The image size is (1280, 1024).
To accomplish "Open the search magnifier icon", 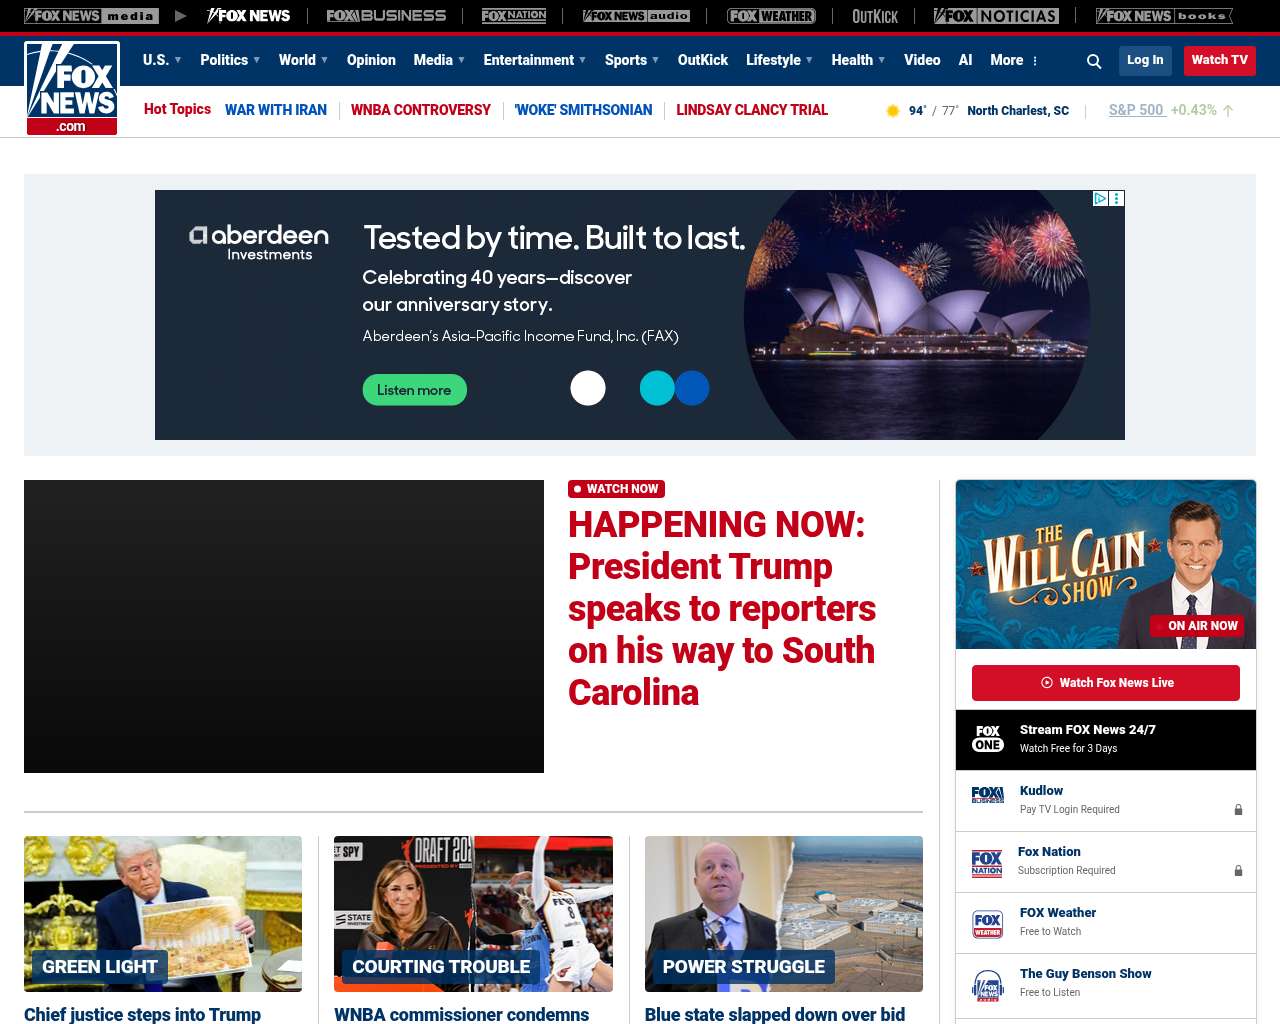I will pos(1094,61).
